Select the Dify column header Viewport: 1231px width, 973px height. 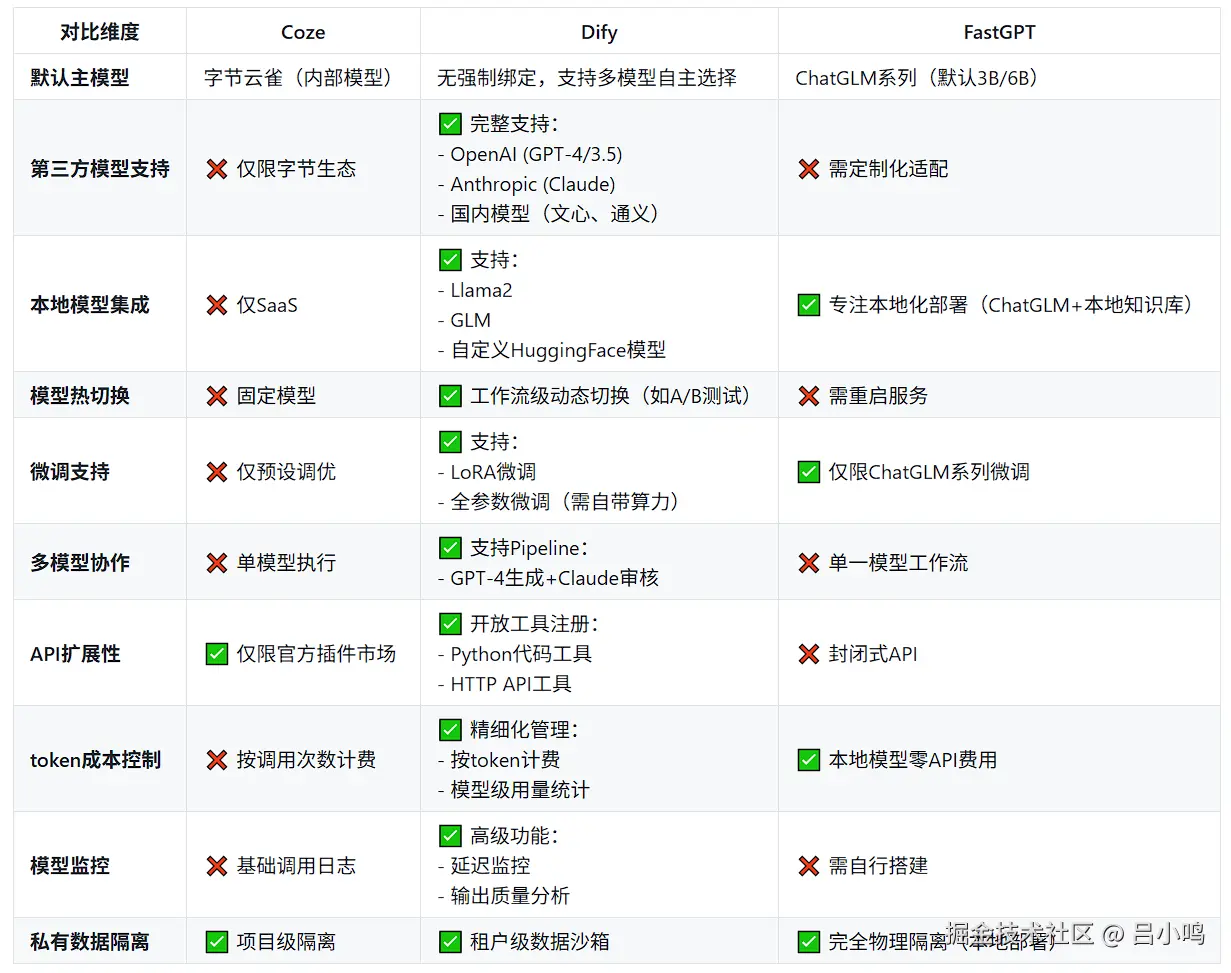click(x=599, y=32)
